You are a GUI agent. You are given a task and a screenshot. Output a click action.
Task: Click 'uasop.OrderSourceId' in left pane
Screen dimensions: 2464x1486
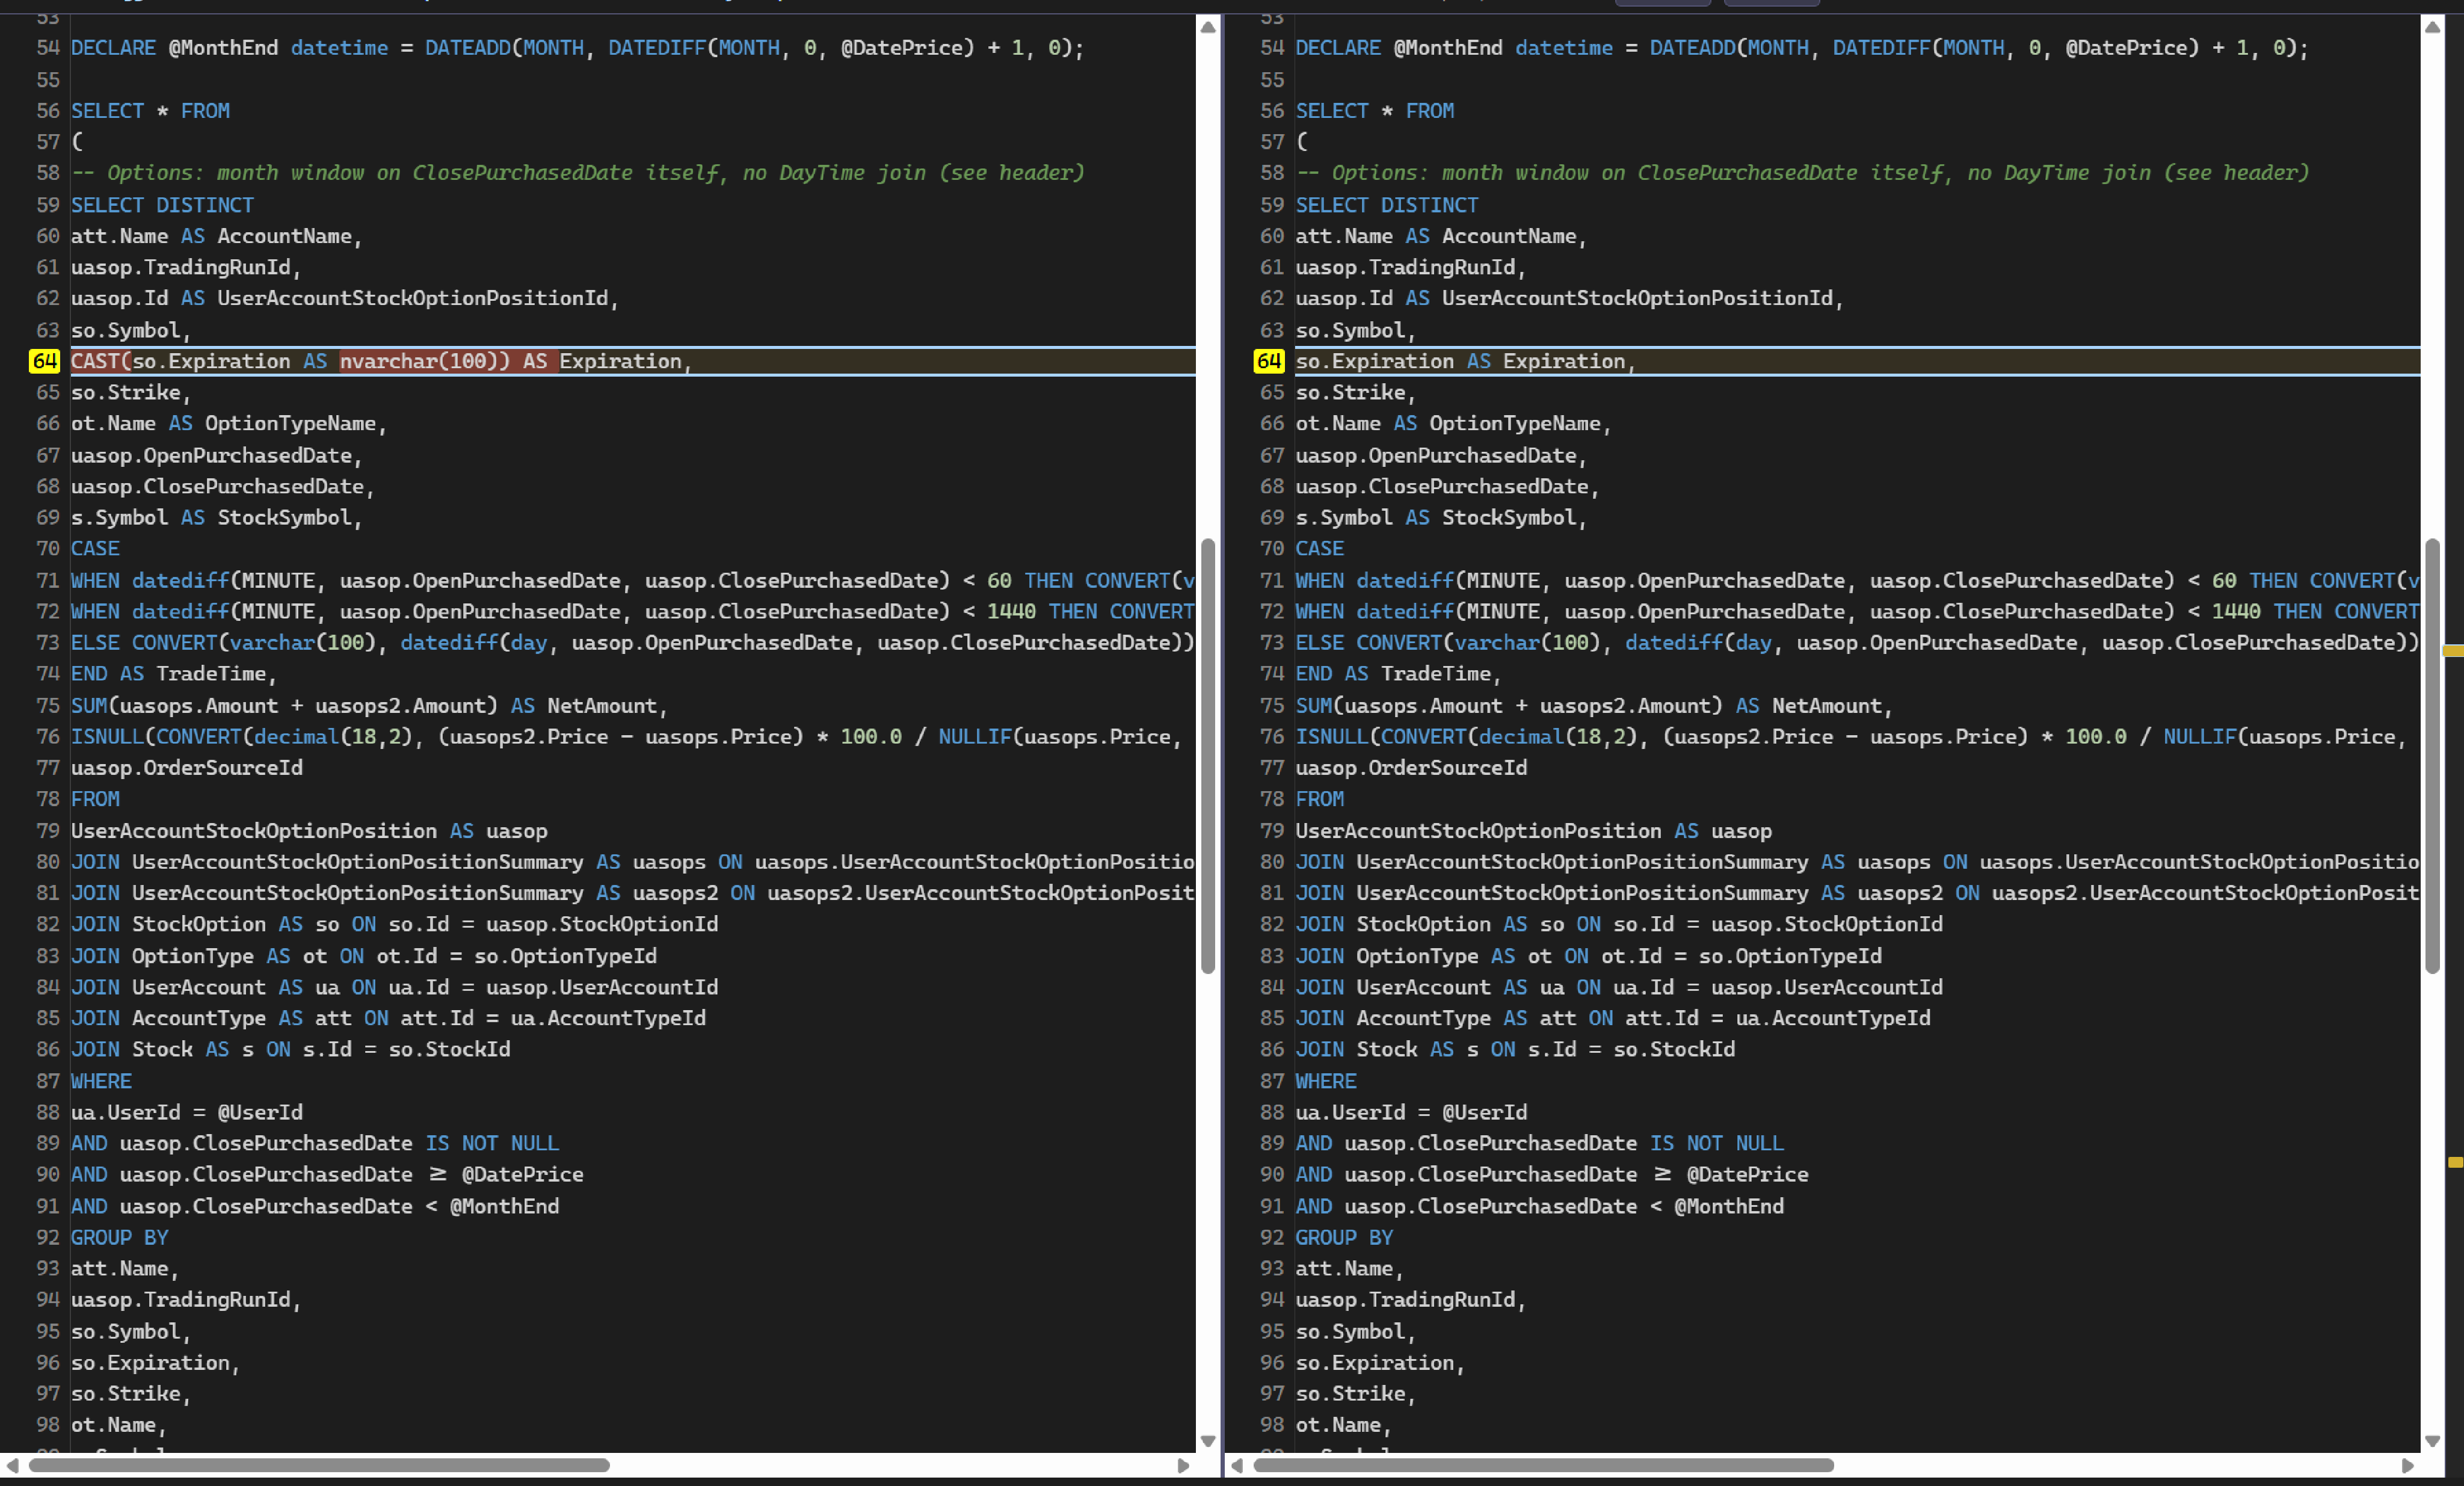[186, 768]
